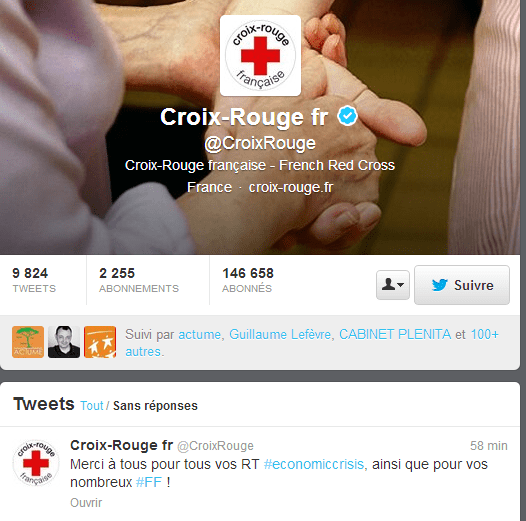Select the Sans réponses filter
Viewport: 526px width, 521px height.
155,406
